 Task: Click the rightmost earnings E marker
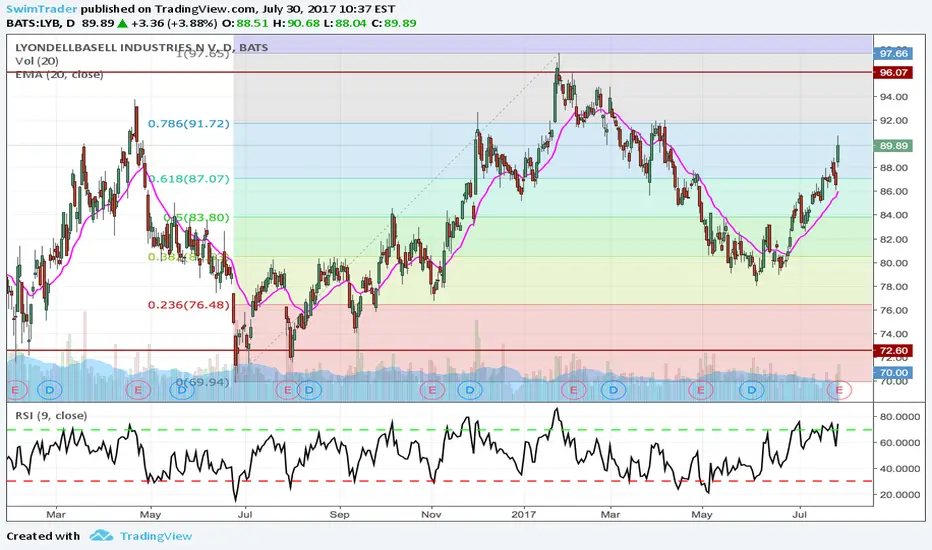839,390
